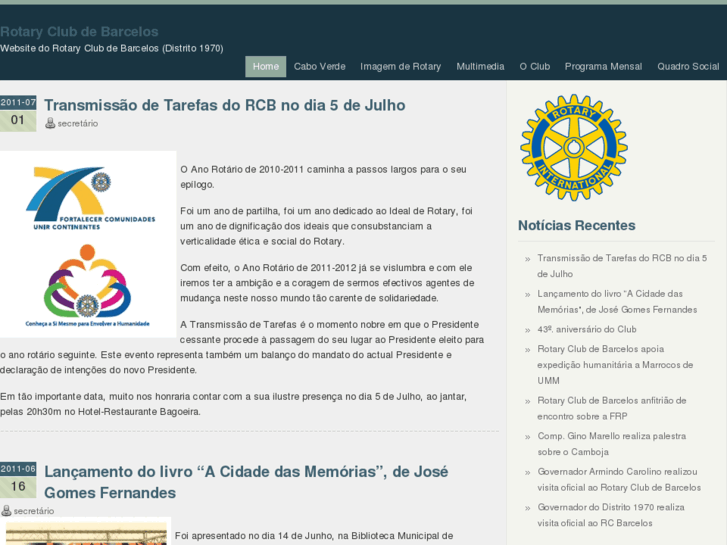Click secretário author link under second post
Screen dimensions: 727x545
34,511
